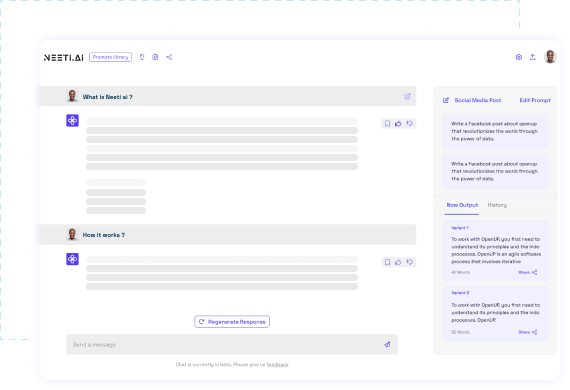Share Variant 2 output
This screenshot has height=390, width=570.
528,332
